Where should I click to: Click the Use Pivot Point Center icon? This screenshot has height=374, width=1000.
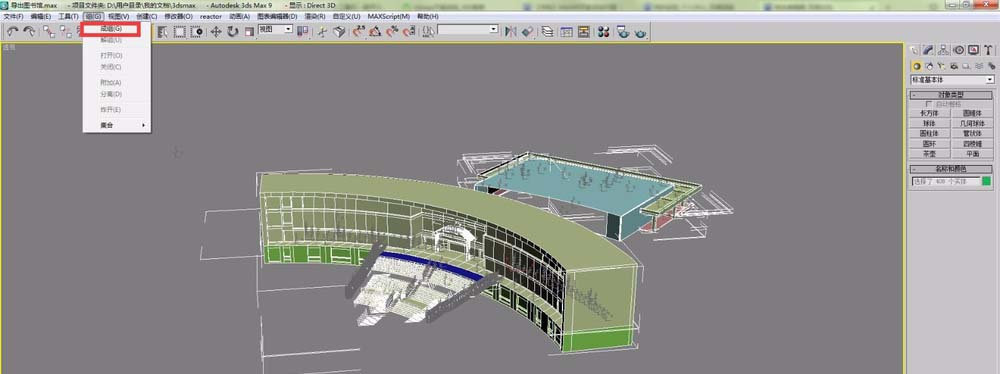tap(303, 31)
